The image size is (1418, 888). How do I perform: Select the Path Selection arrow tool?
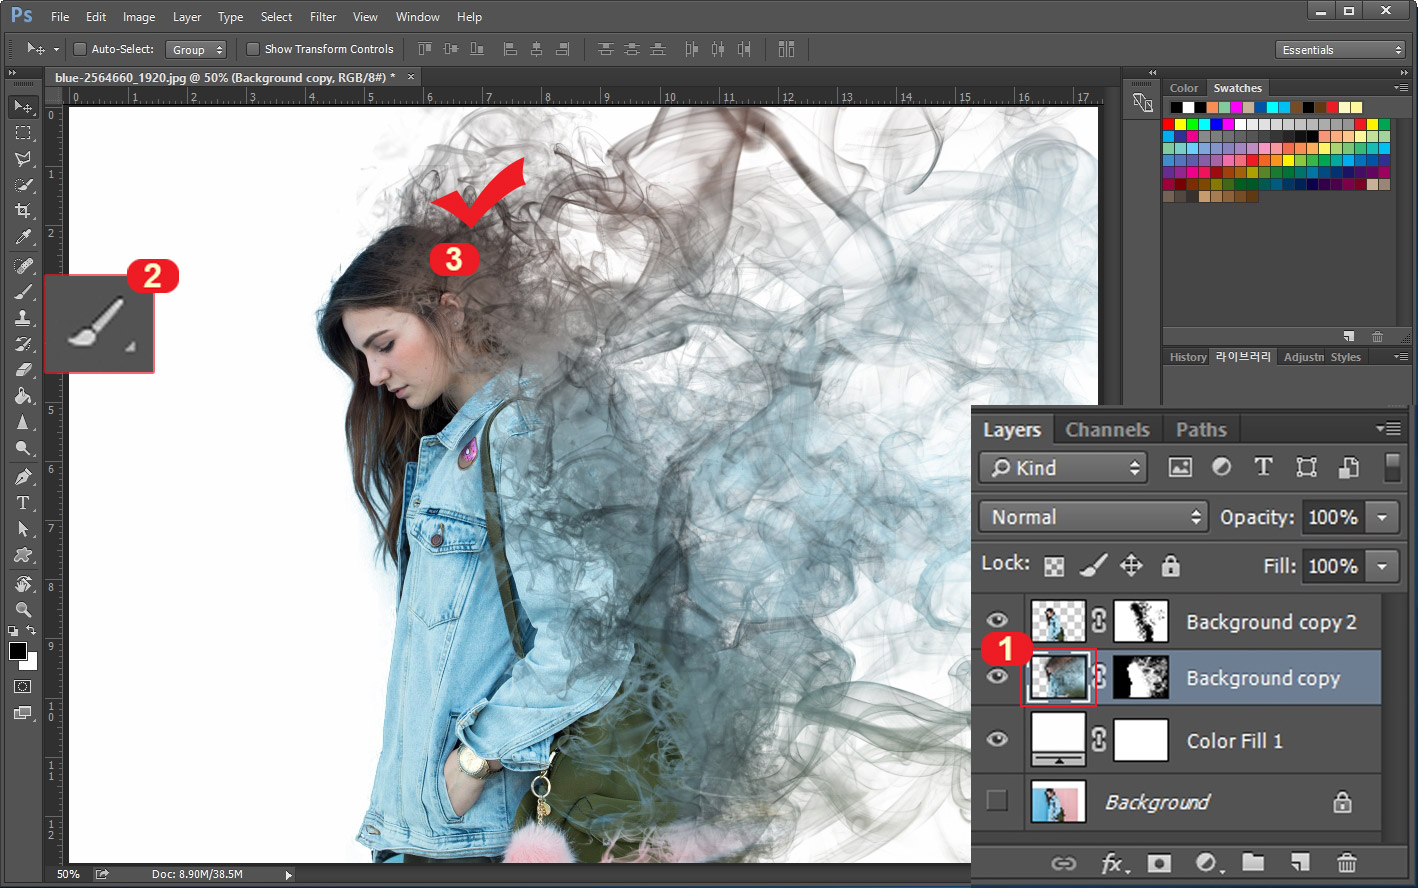click(23, 529)
